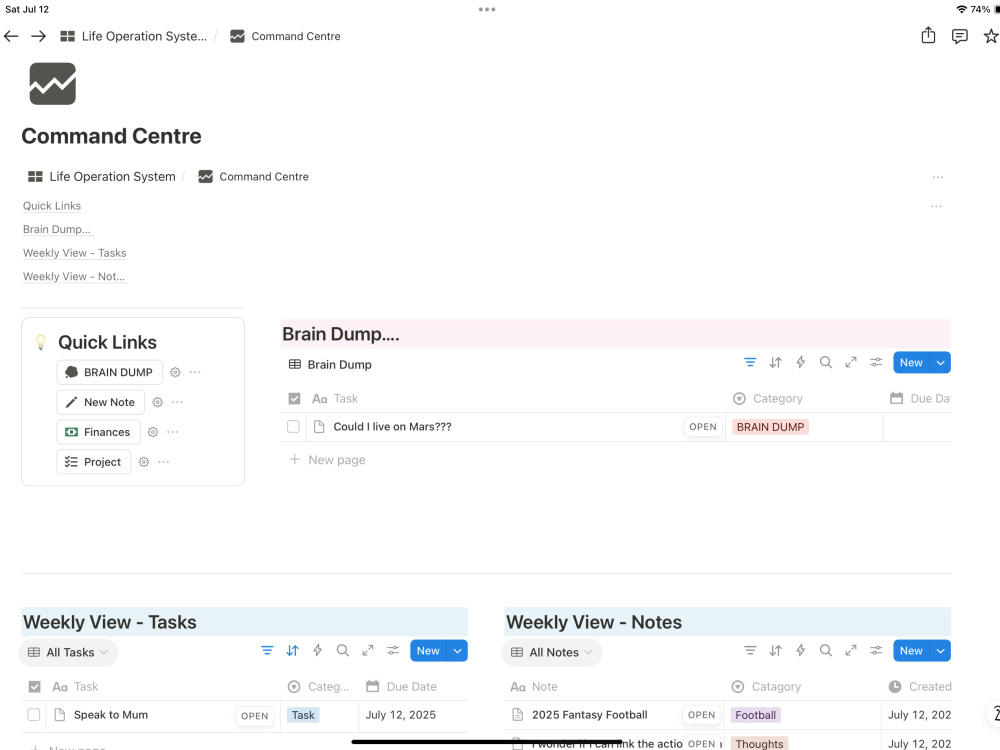Select the Brain Dump table view tab
Image resolution: width=1000 pixels, height=750 pixels.
tap(330, 364)
